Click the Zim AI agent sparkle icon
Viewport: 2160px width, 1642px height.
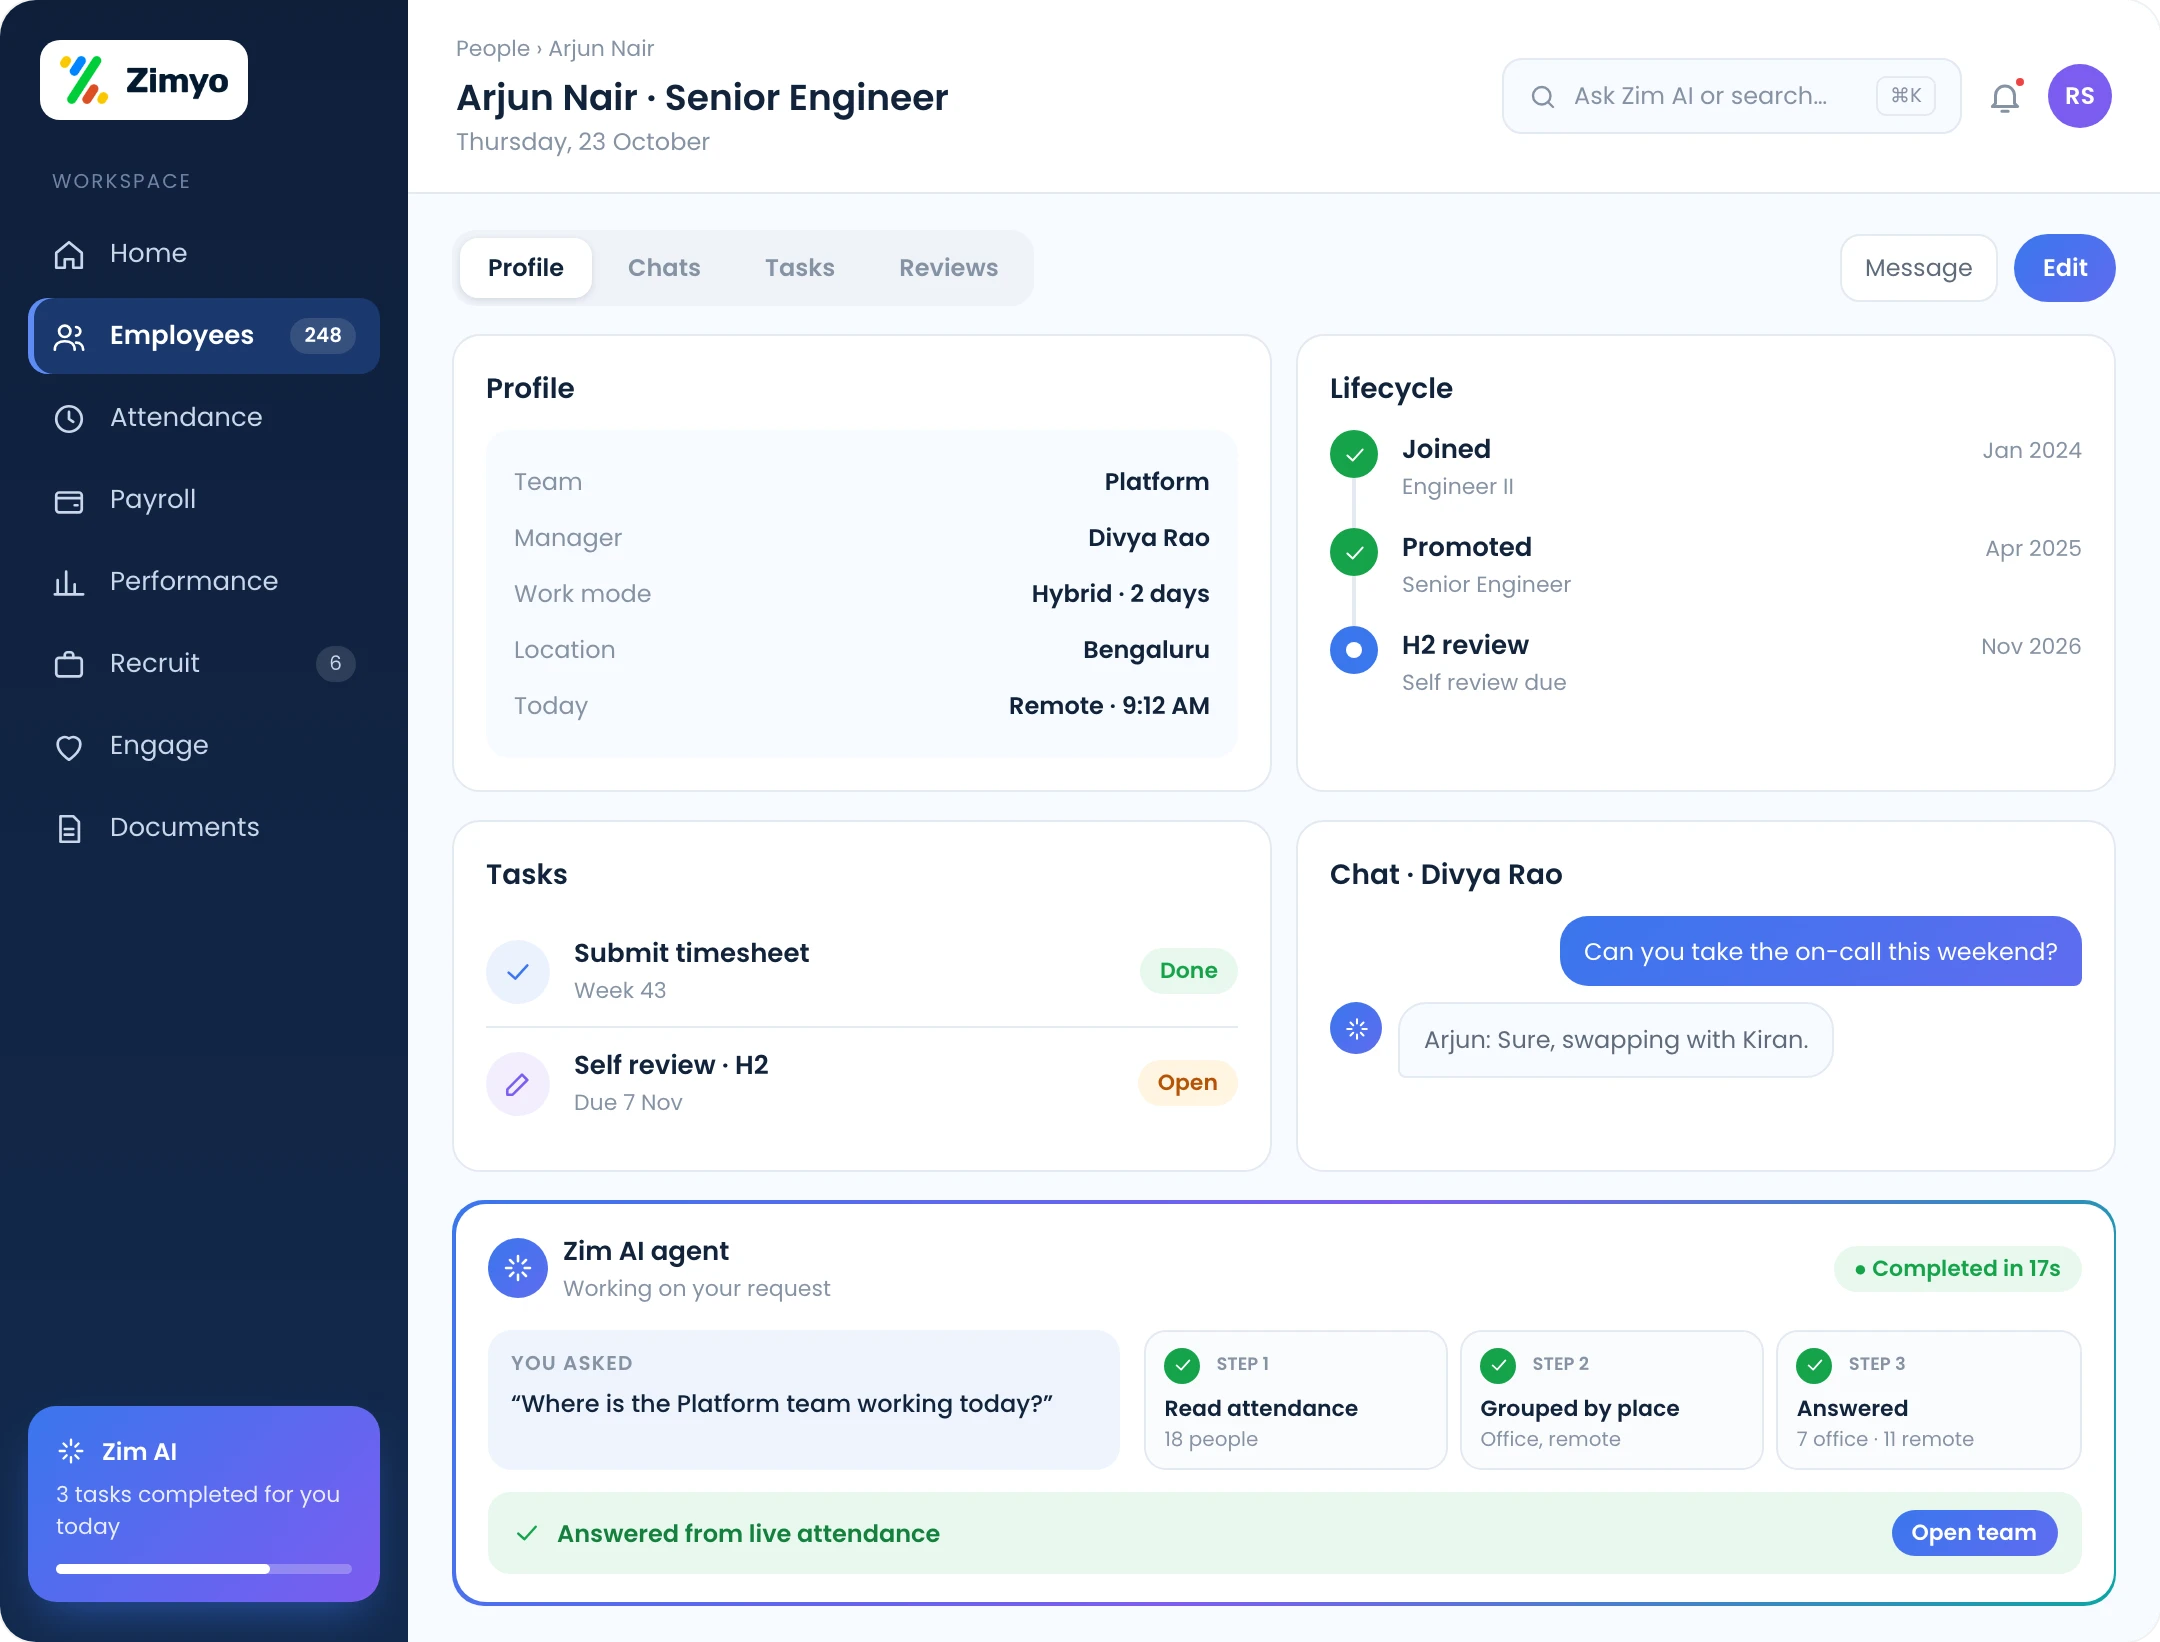(518, 1268)
